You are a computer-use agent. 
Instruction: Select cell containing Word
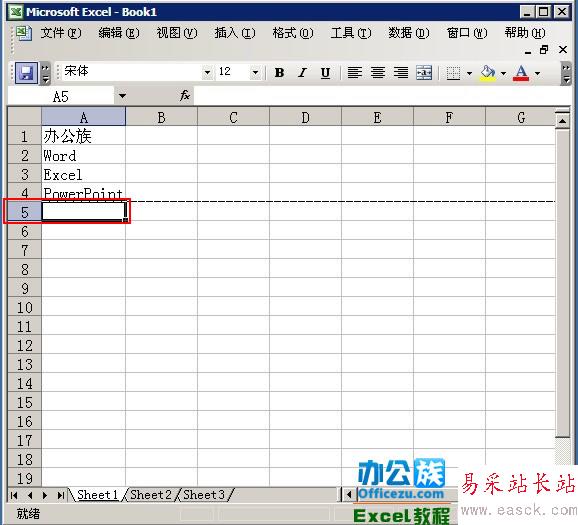pos(84,155)
